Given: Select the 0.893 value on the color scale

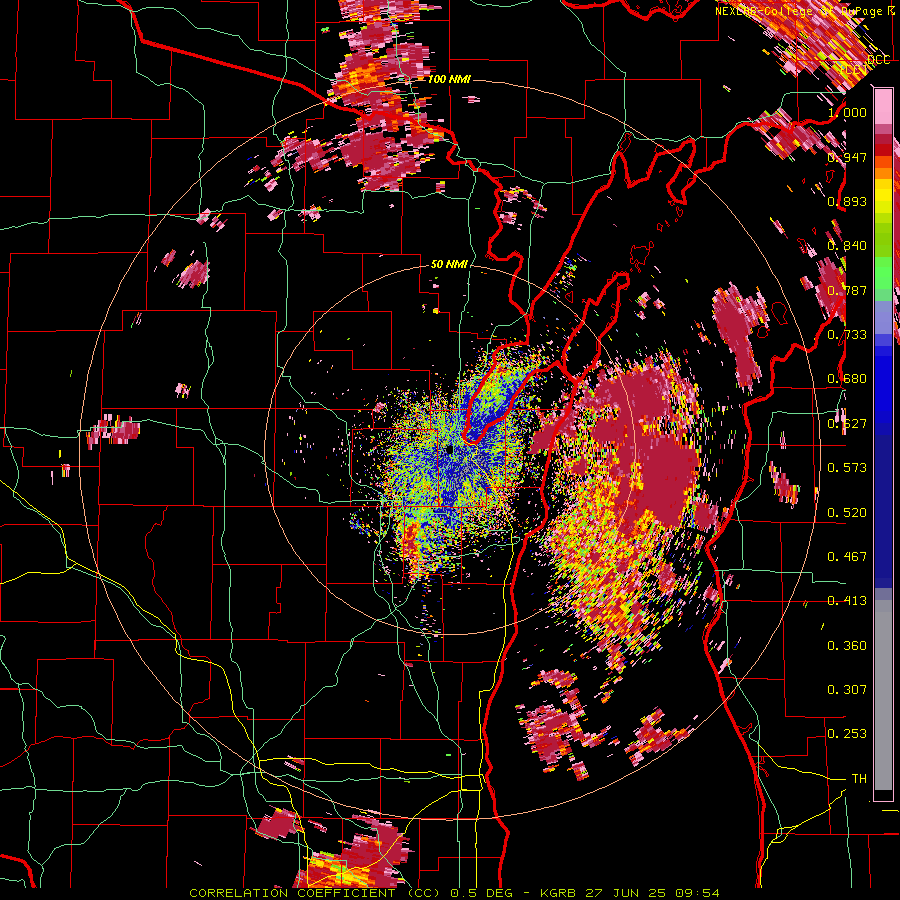Looking at the screenshot, I should (847, 201).
